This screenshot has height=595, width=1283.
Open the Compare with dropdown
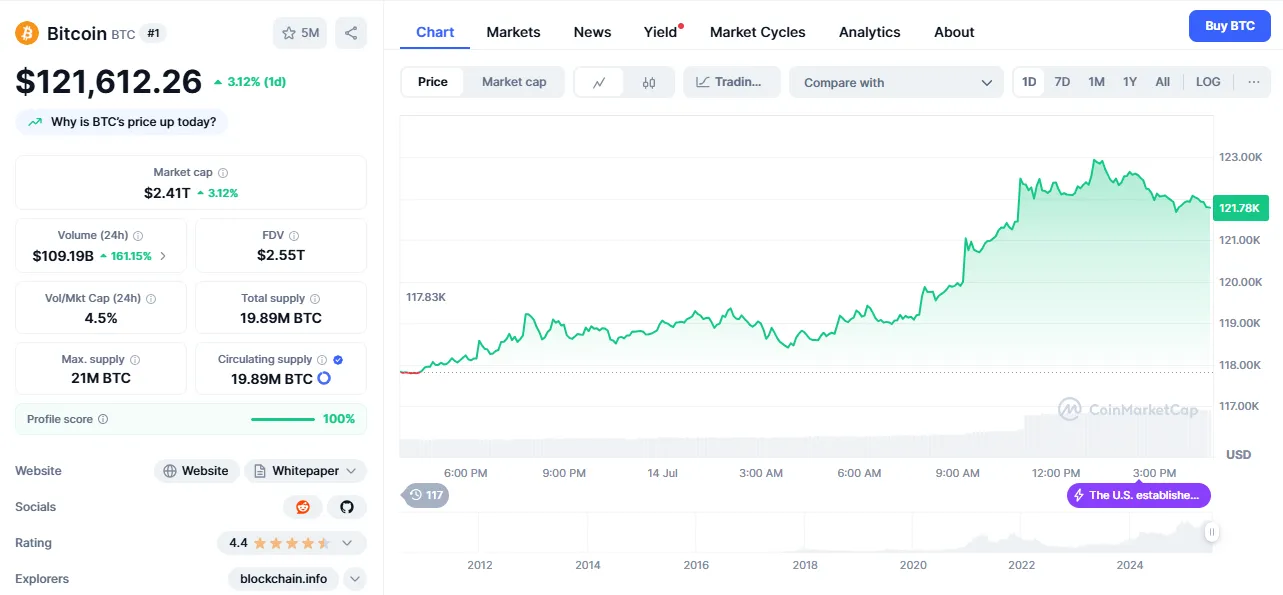(896, 82)
